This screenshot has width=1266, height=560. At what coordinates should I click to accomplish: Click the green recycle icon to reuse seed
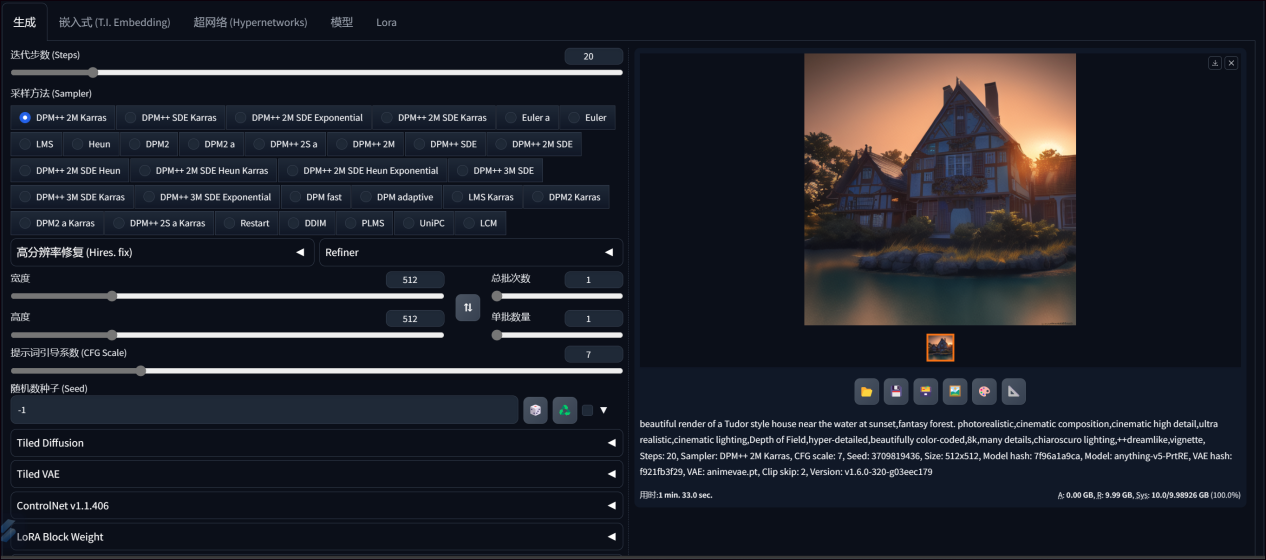point(565,410)
